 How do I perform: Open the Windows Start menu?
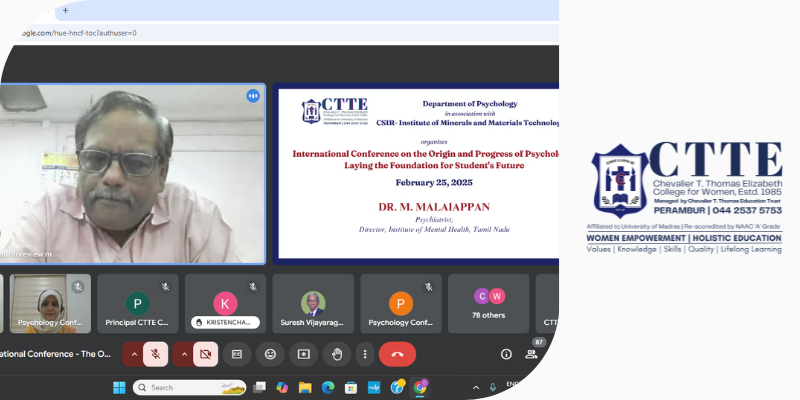[119, 388]
